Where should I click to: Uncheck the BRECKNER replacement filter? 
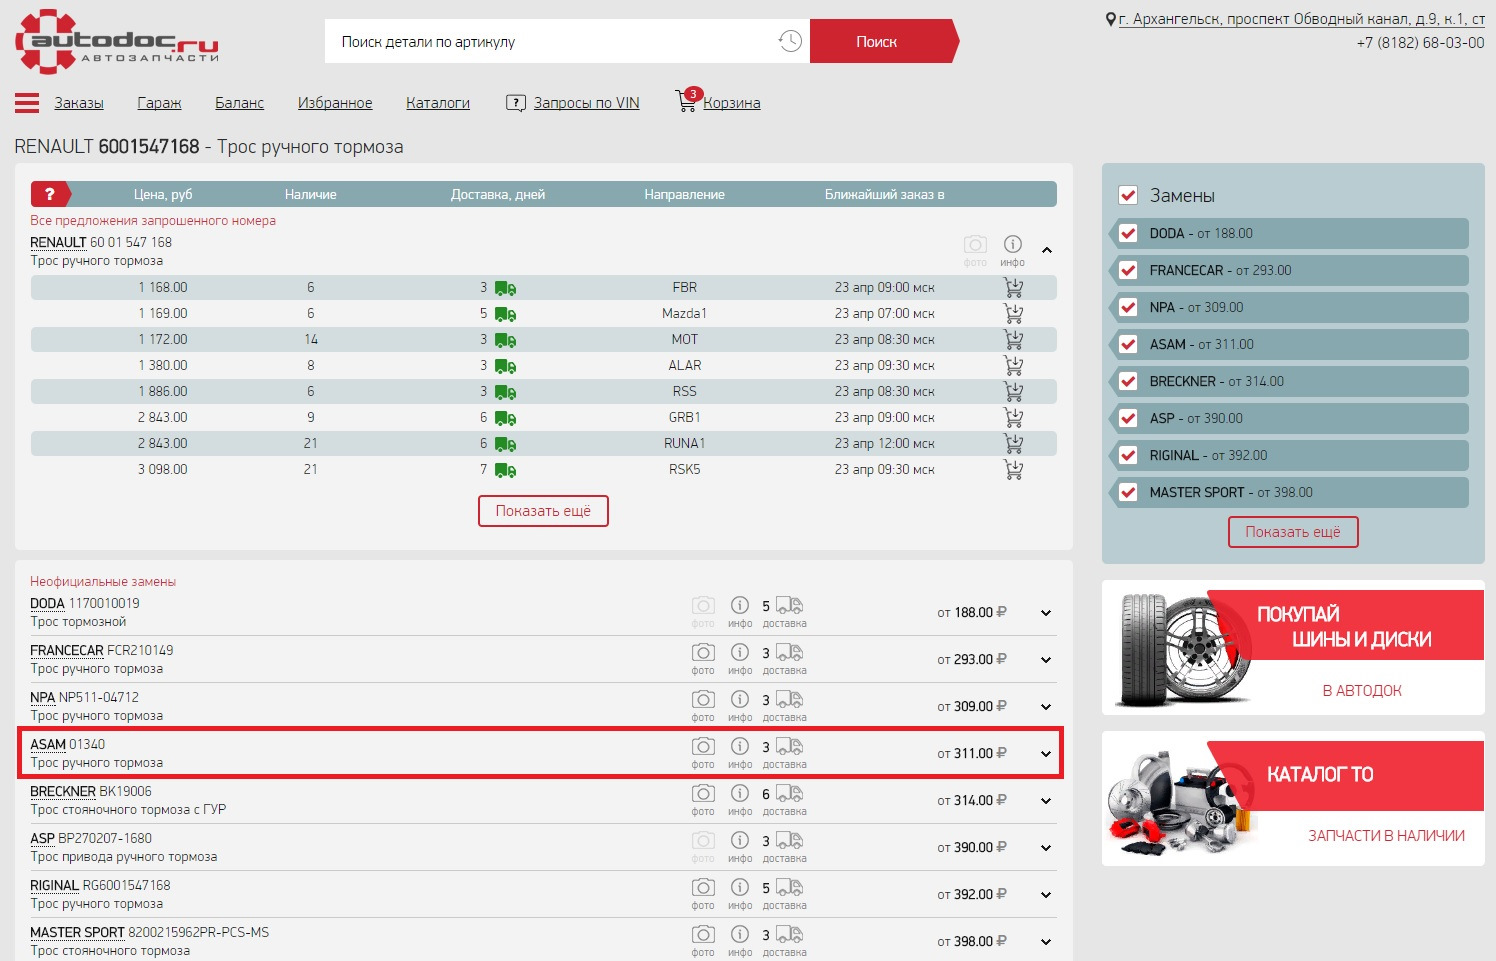coord(1128,381)
